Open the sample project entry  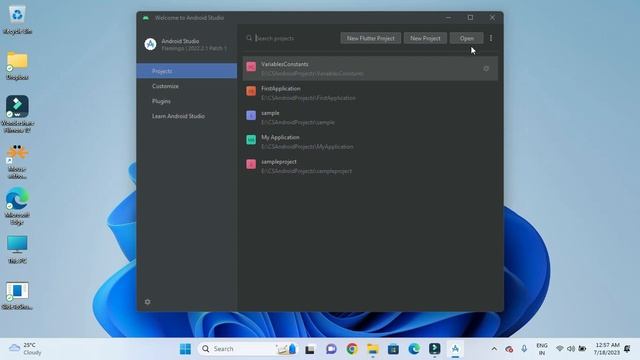pyautogui.click(x=370, y=118)
